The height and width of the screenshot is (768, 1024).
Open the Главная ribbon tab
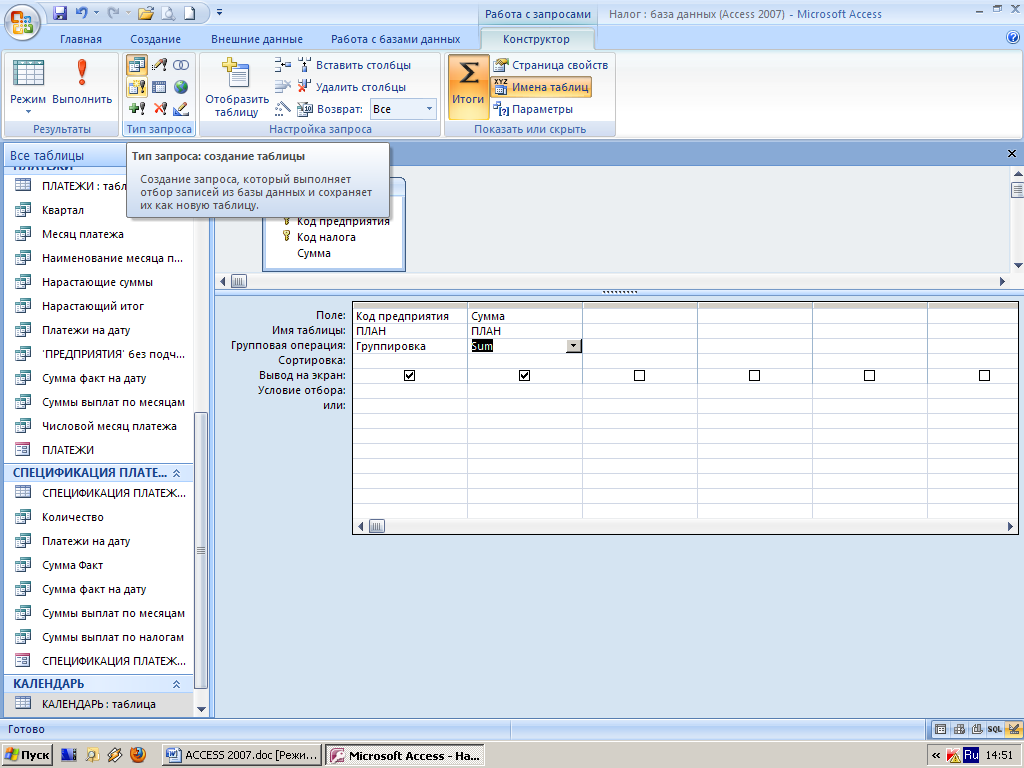coord(81,39)
